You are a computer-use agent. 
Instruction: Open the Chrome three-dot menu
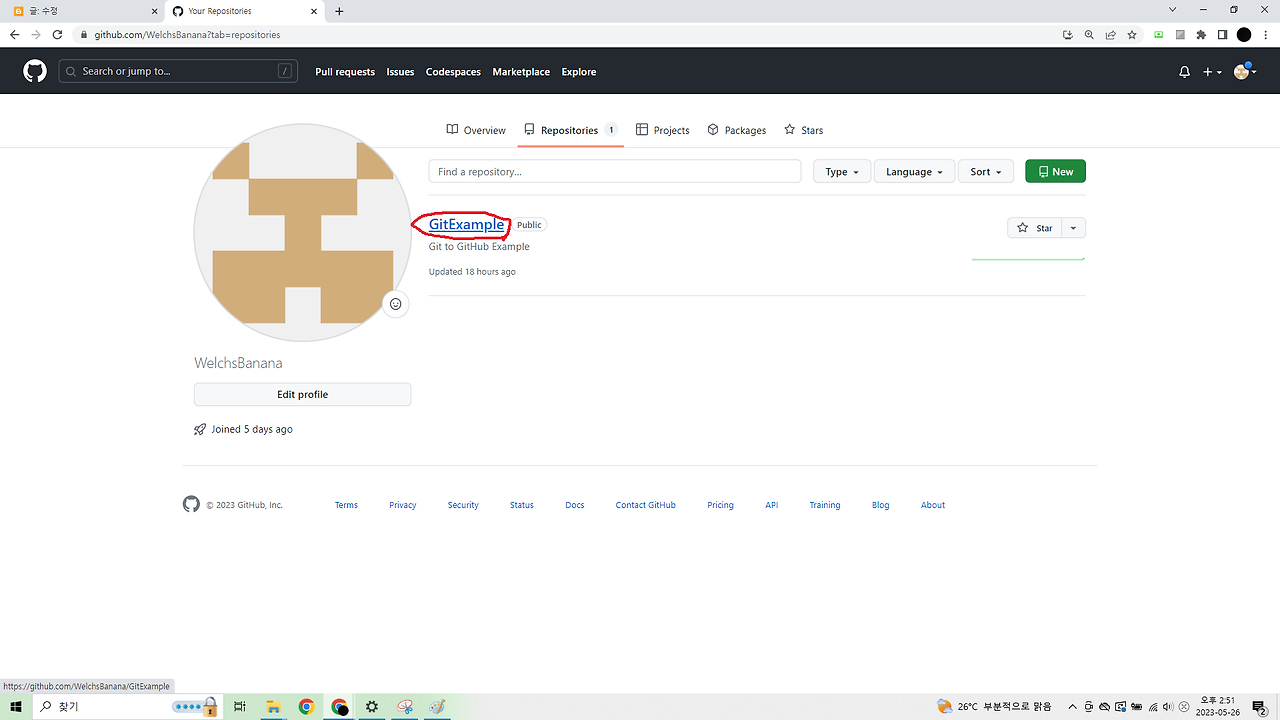point(1266,34)
